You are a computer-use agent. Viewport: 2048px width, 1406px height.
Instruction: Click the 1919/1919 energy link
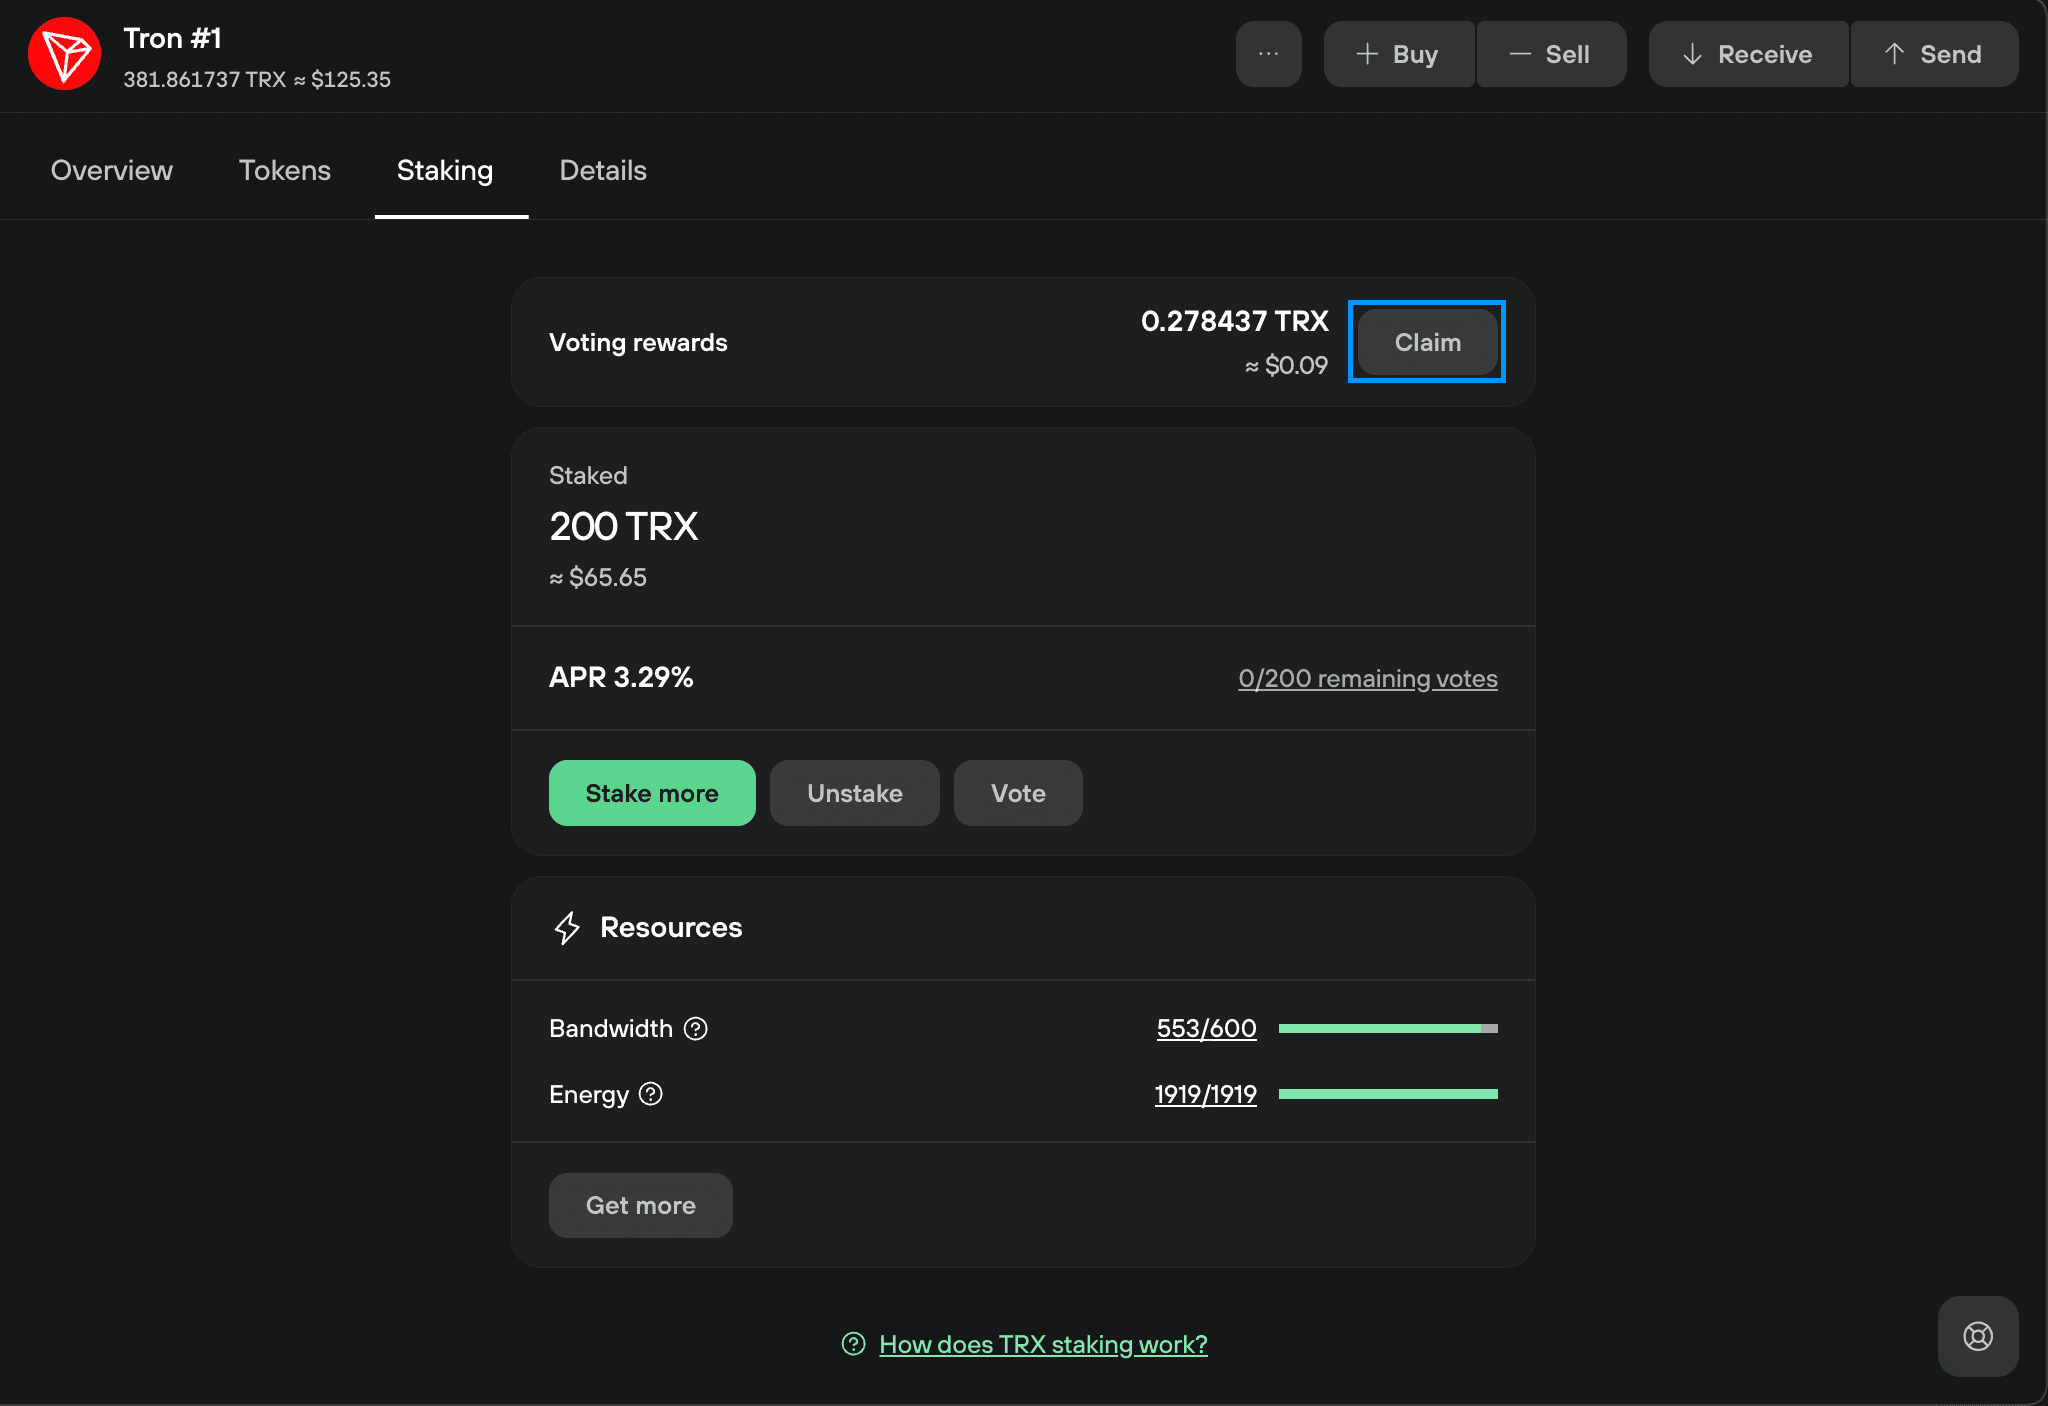(1205, 1094)
